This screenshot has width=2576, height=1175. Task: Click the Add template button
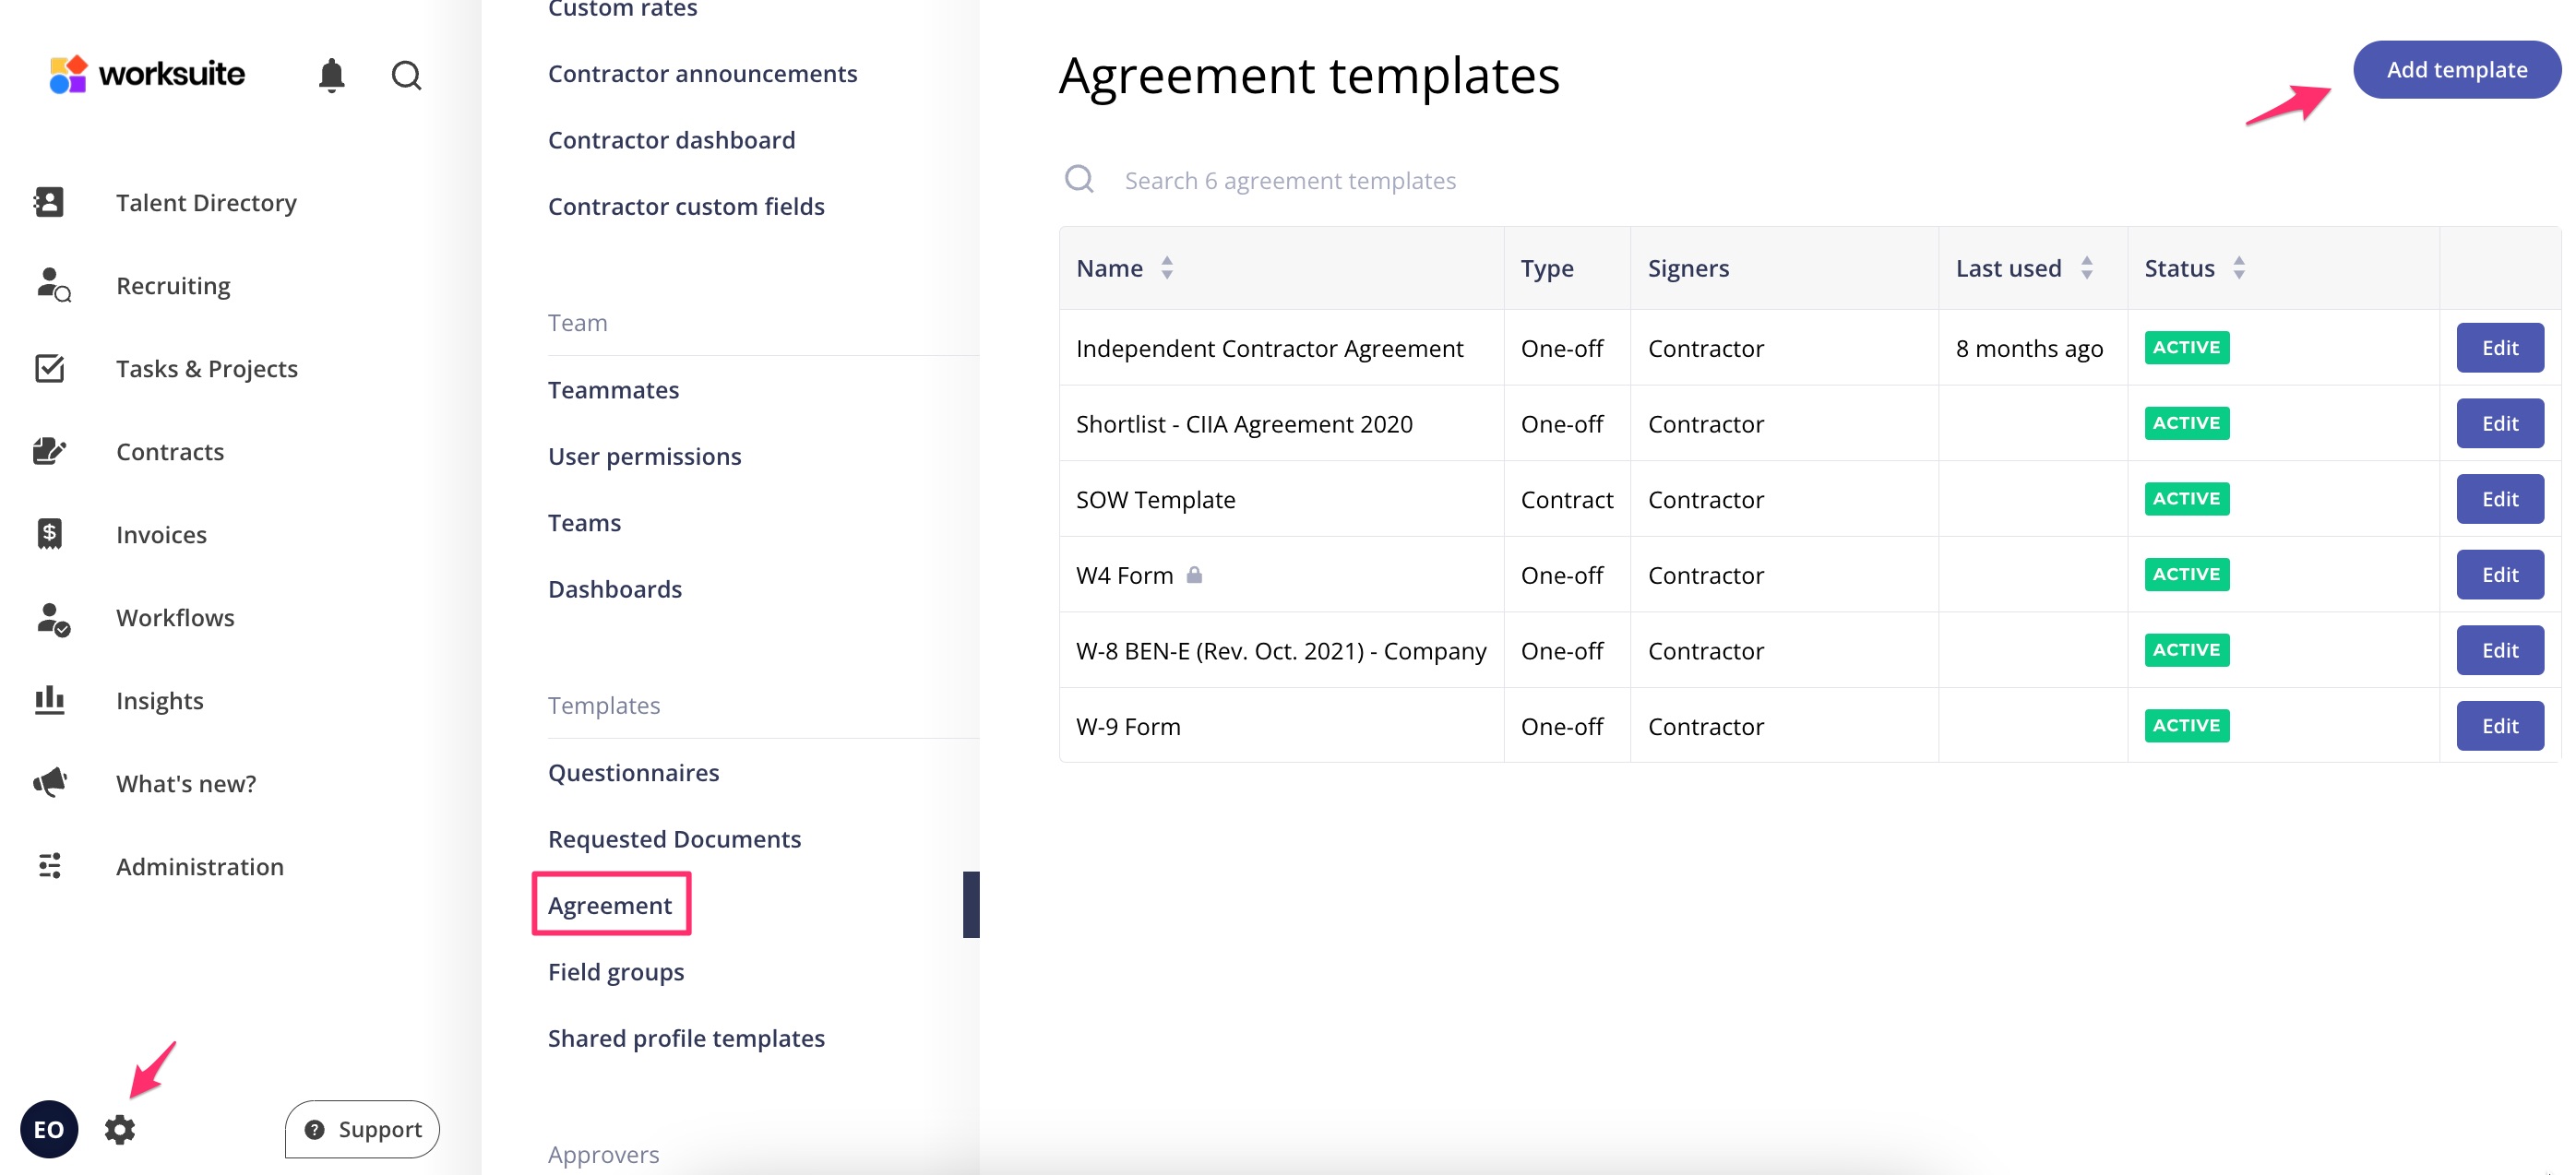coord(2456,70)
